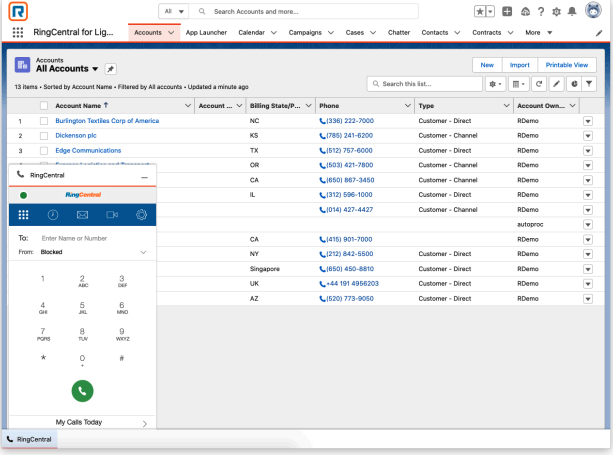Open the search scope All dropdown
The image size is (613, 455).
(174, 11)
